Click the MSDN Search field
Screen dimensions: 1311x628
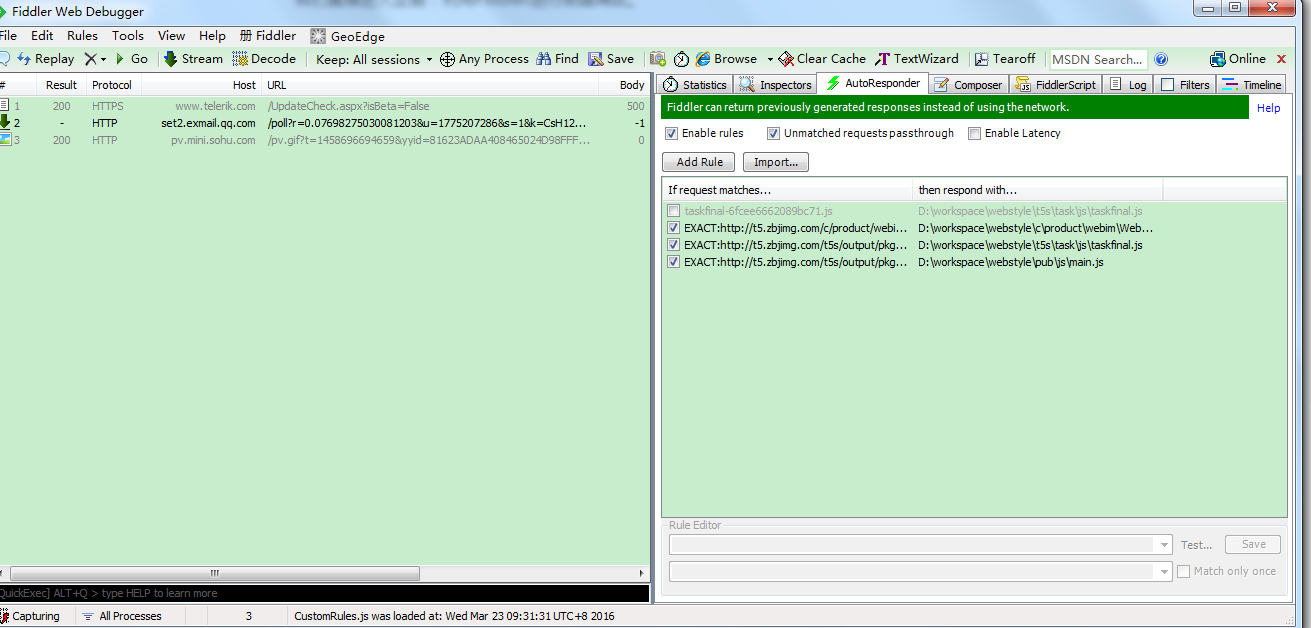coord(1098,59)
